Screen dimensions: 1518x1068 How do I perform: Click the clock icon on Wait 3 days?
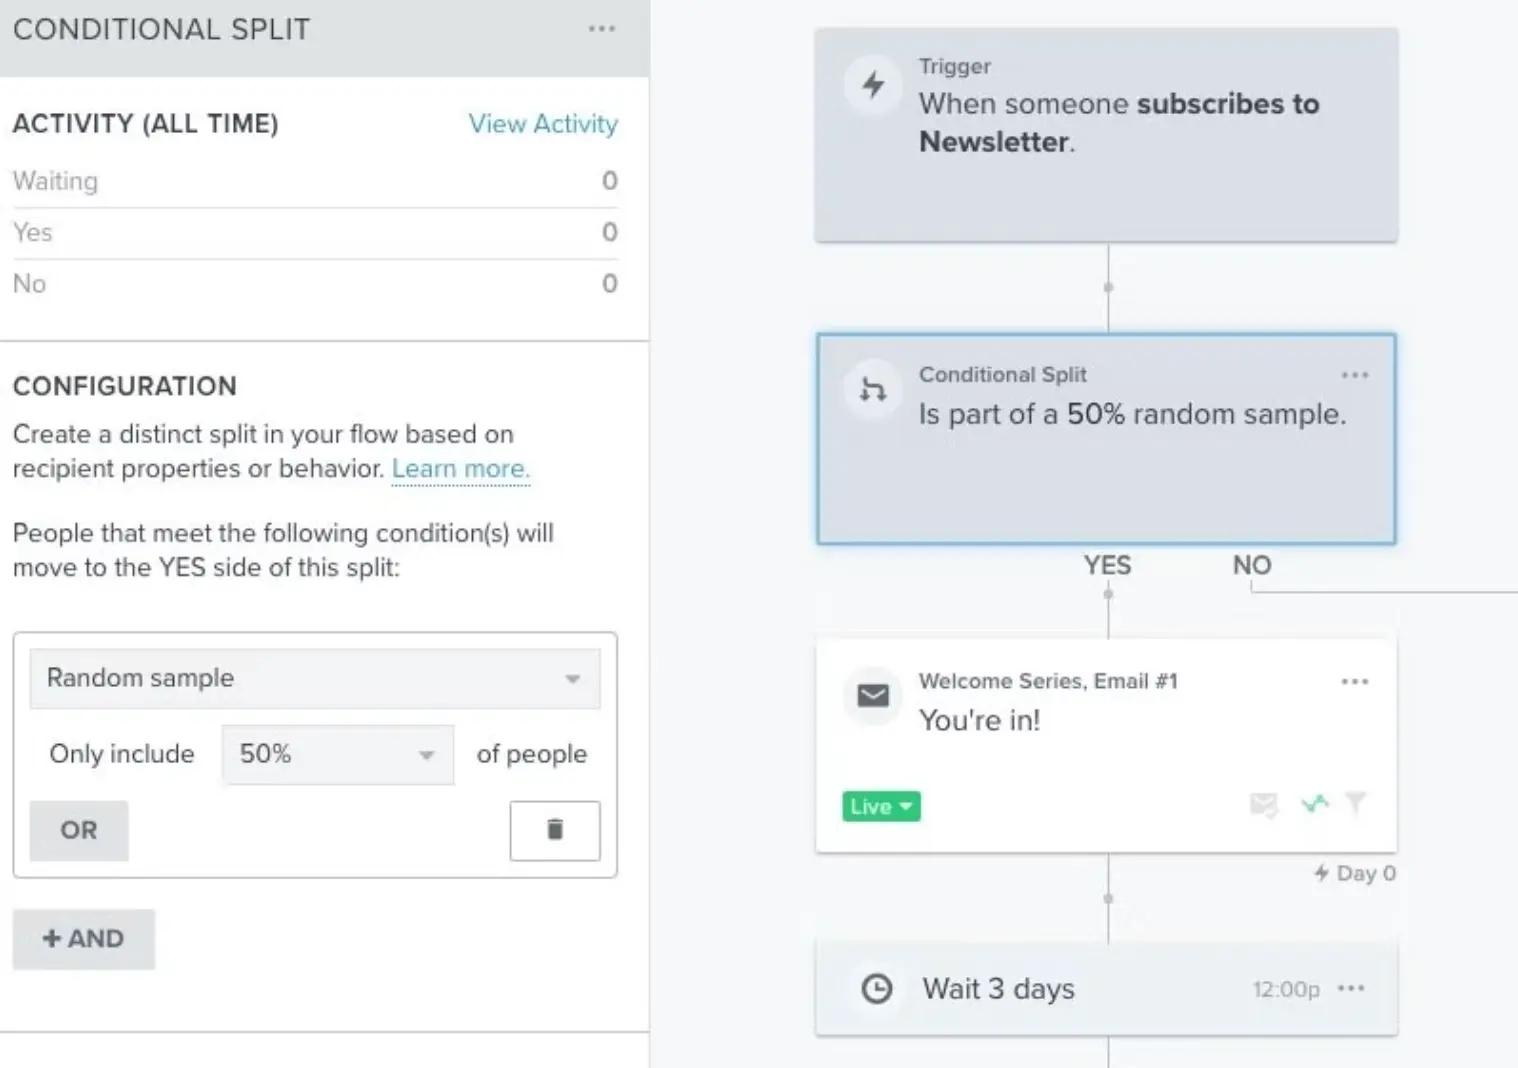[877, 988]
